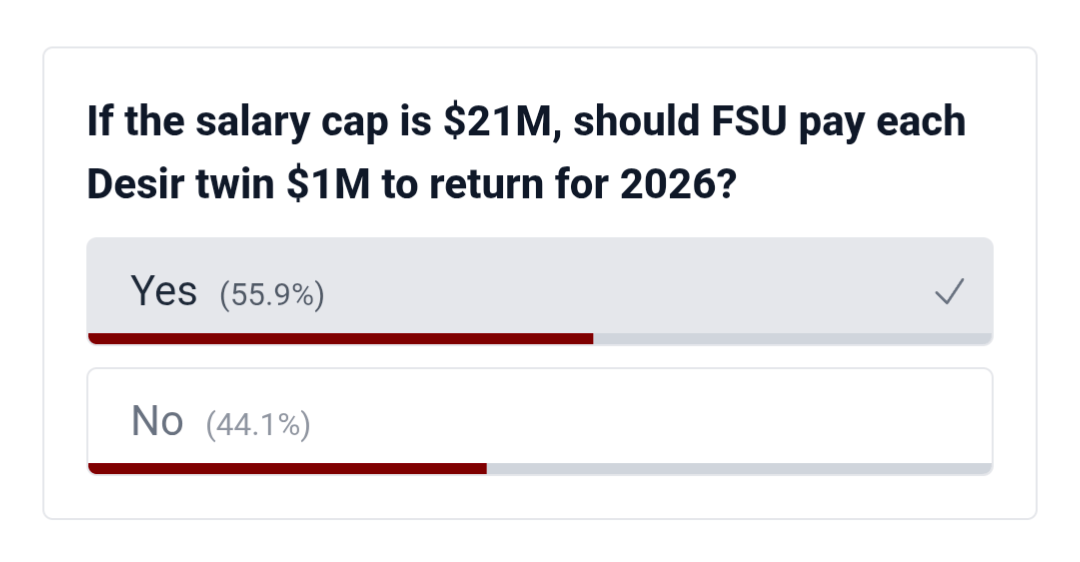
Task: Click the gray unfilled part of No bar
Action: 739,468
